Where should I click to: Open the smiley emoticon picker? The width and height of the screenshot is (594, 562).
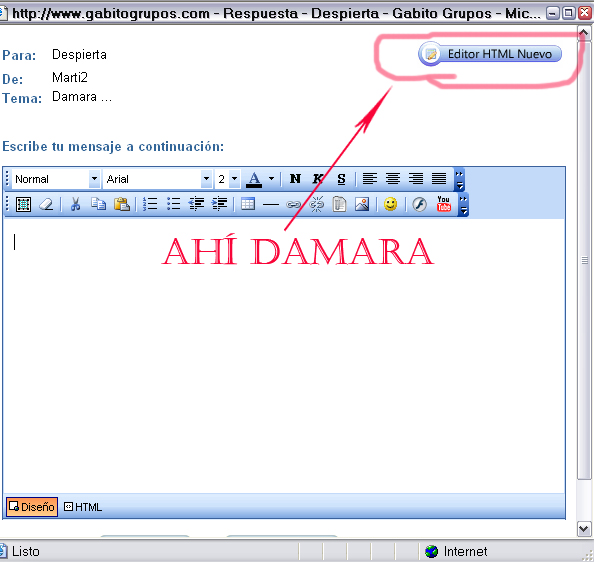[390, 204]
